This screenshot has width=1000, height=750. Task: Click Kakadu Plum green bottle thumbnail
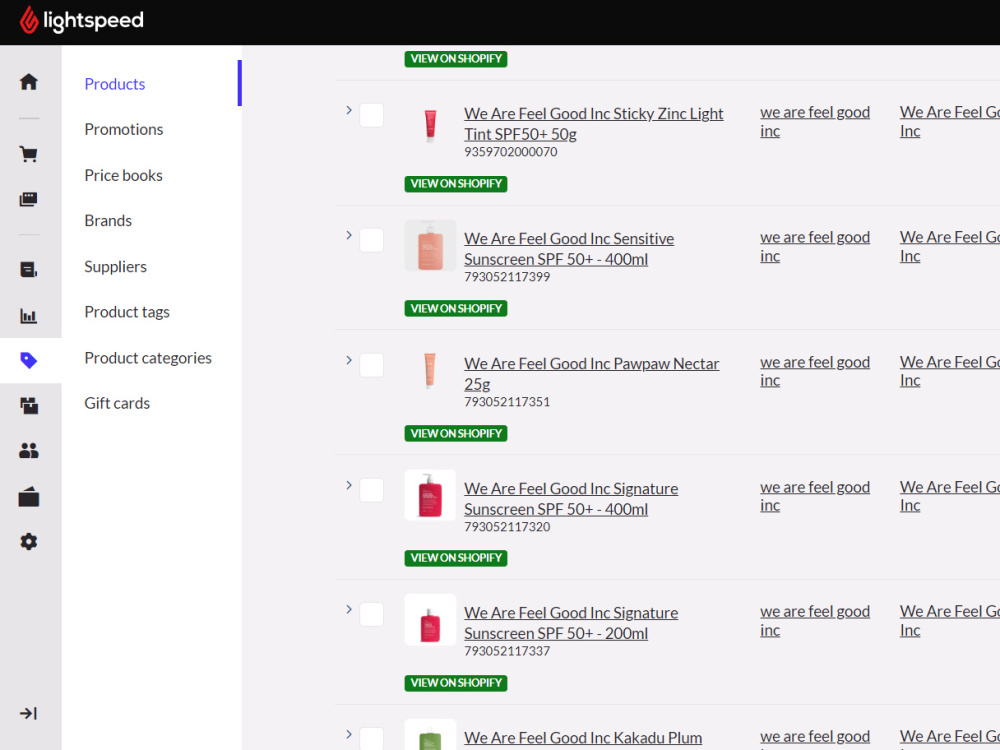tap(430, 735)
